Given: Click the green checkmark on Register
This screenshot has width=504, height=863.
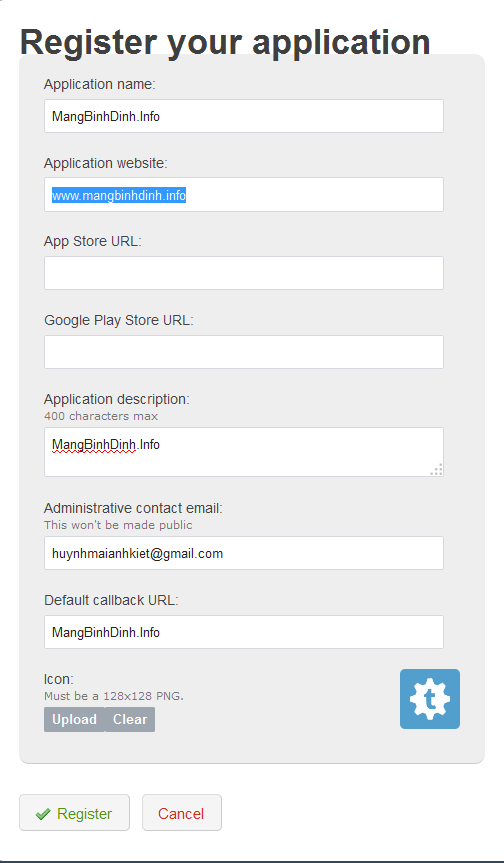Looking at the screenshot, I should [43, 814].
